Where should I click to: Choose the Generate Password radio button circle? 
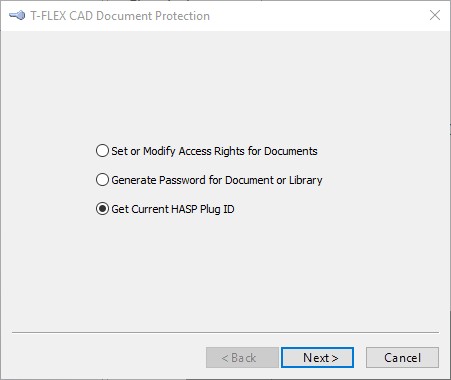[102, 180]
